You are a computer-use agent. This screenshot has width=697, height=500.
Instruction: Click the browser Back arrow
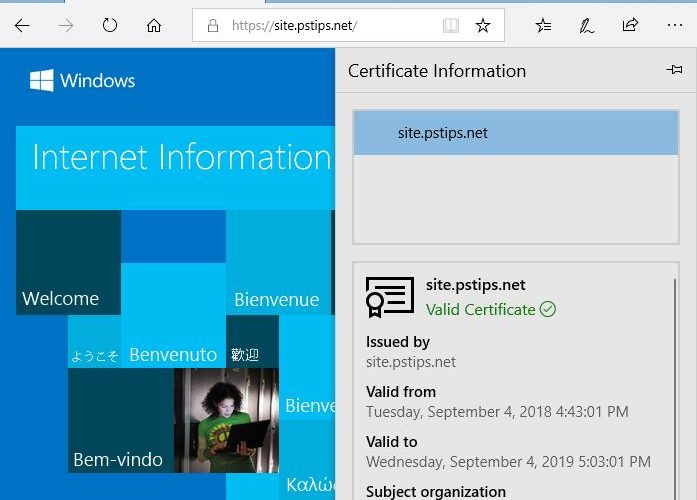tap(22, 25)
